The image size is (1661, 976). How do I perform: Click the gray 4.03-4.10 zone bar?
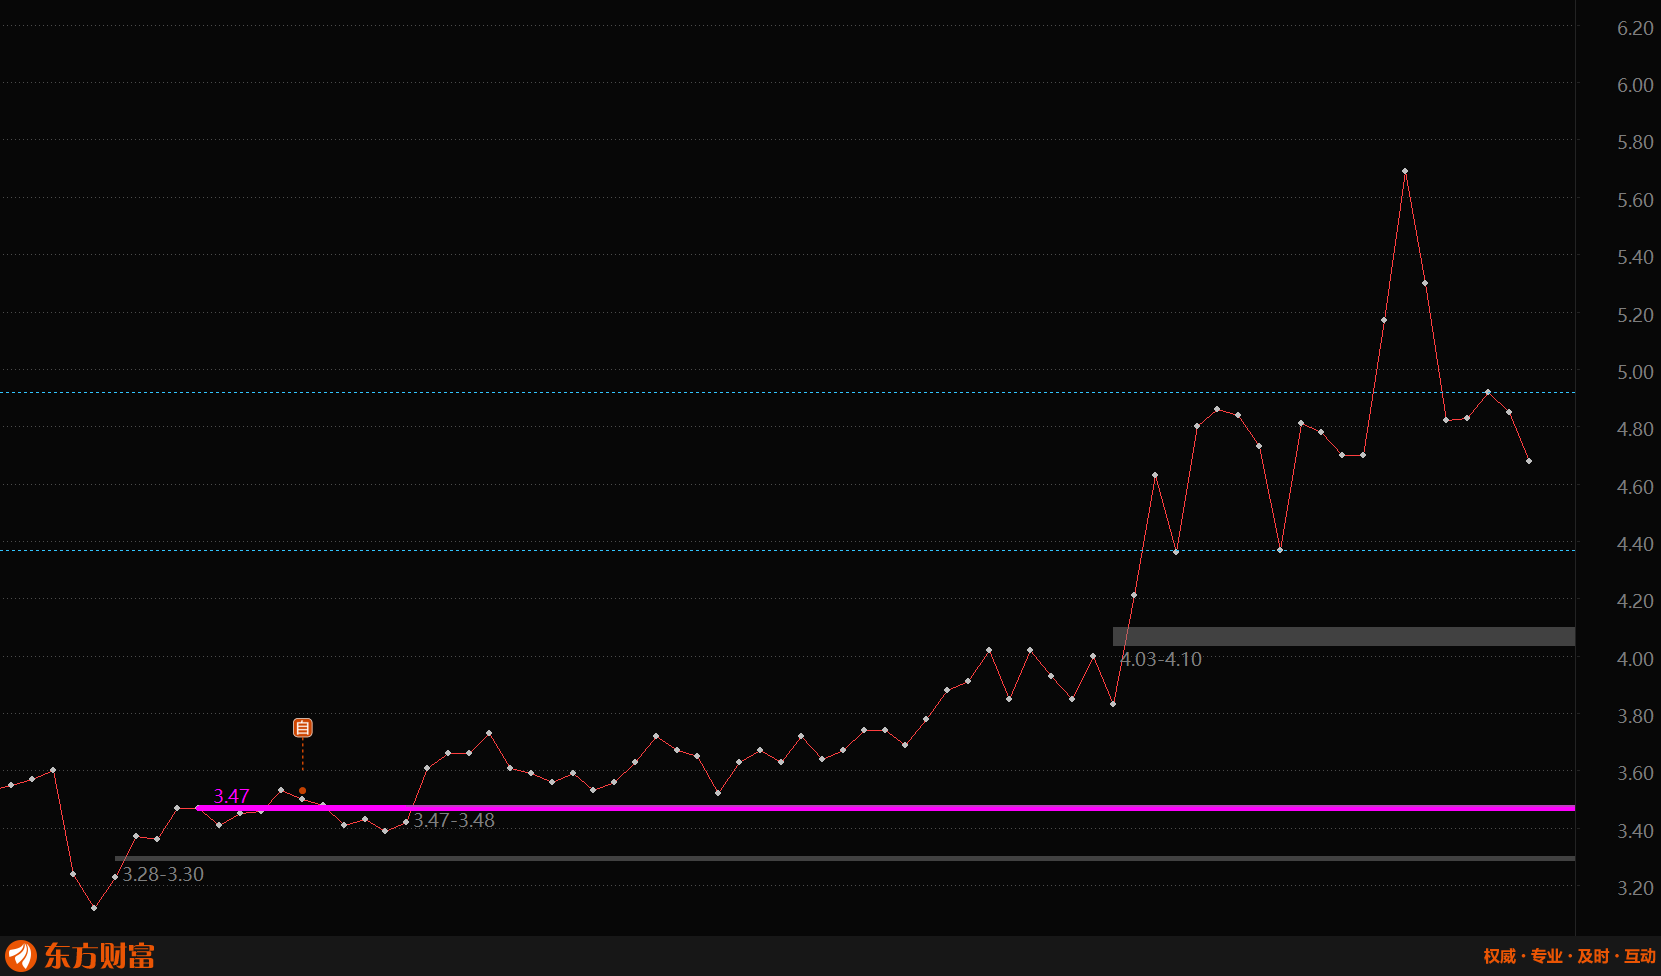tap(1344, 636)
